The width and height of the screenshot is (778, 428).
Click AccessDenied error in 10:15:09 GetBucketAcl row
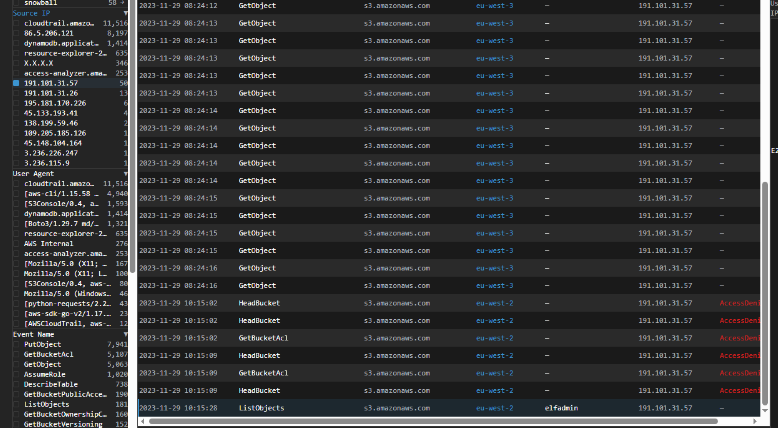[739, 373]
